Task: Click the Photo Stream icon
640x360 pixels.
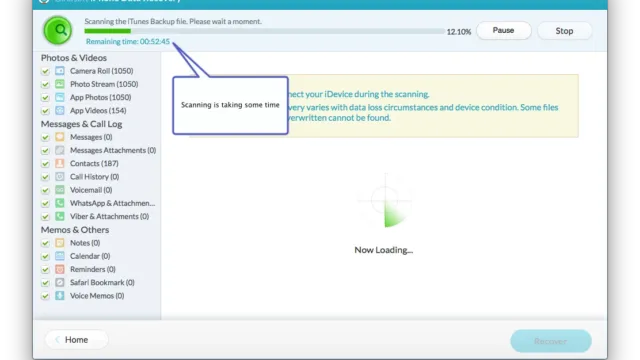Action: (60, 84)
